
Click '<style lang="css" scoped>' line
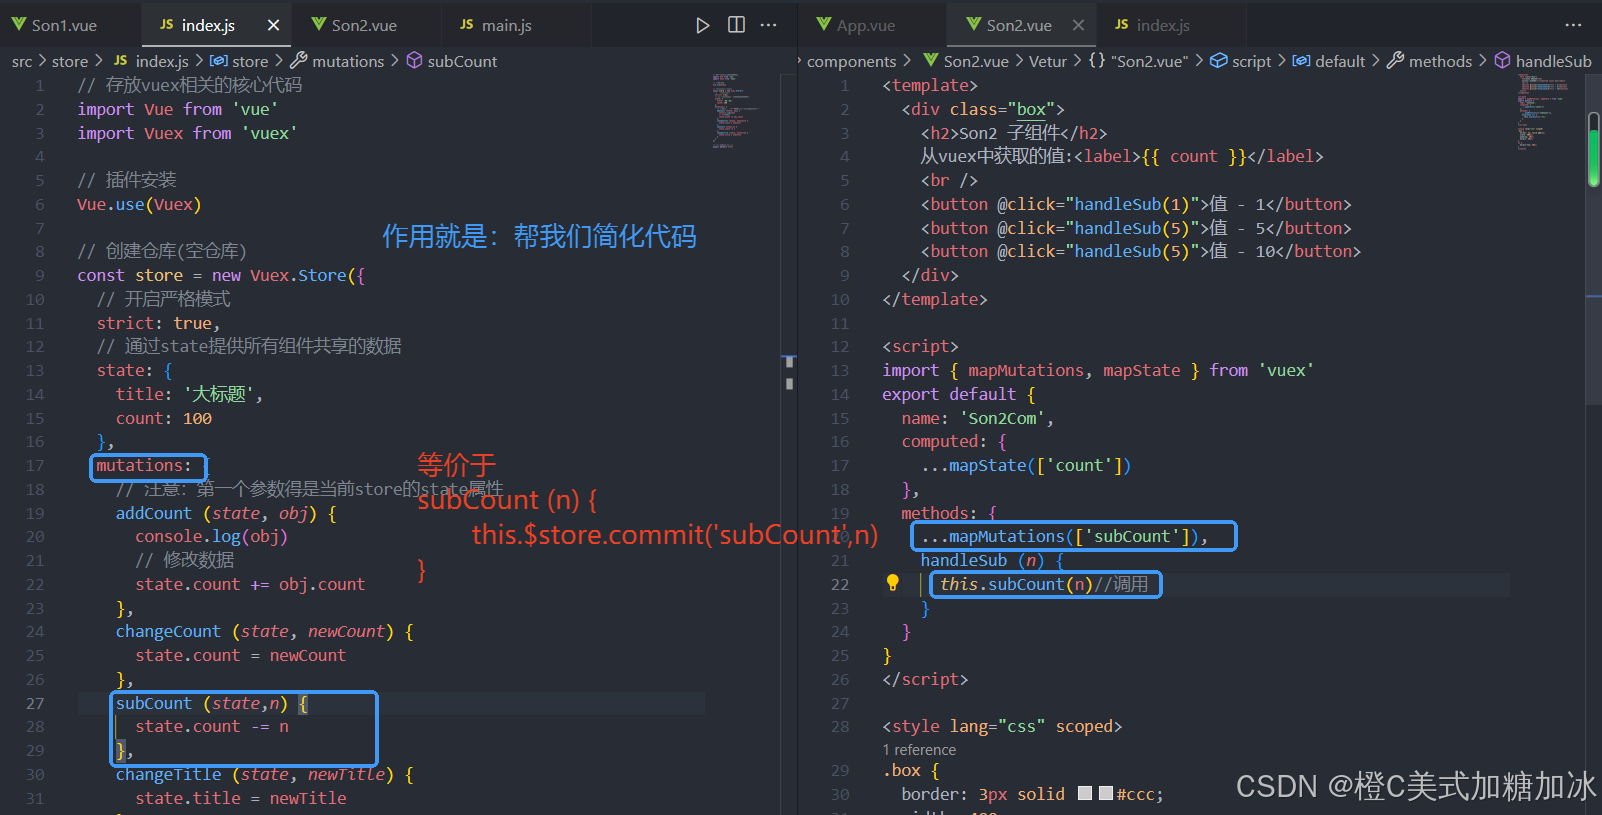1002,726
